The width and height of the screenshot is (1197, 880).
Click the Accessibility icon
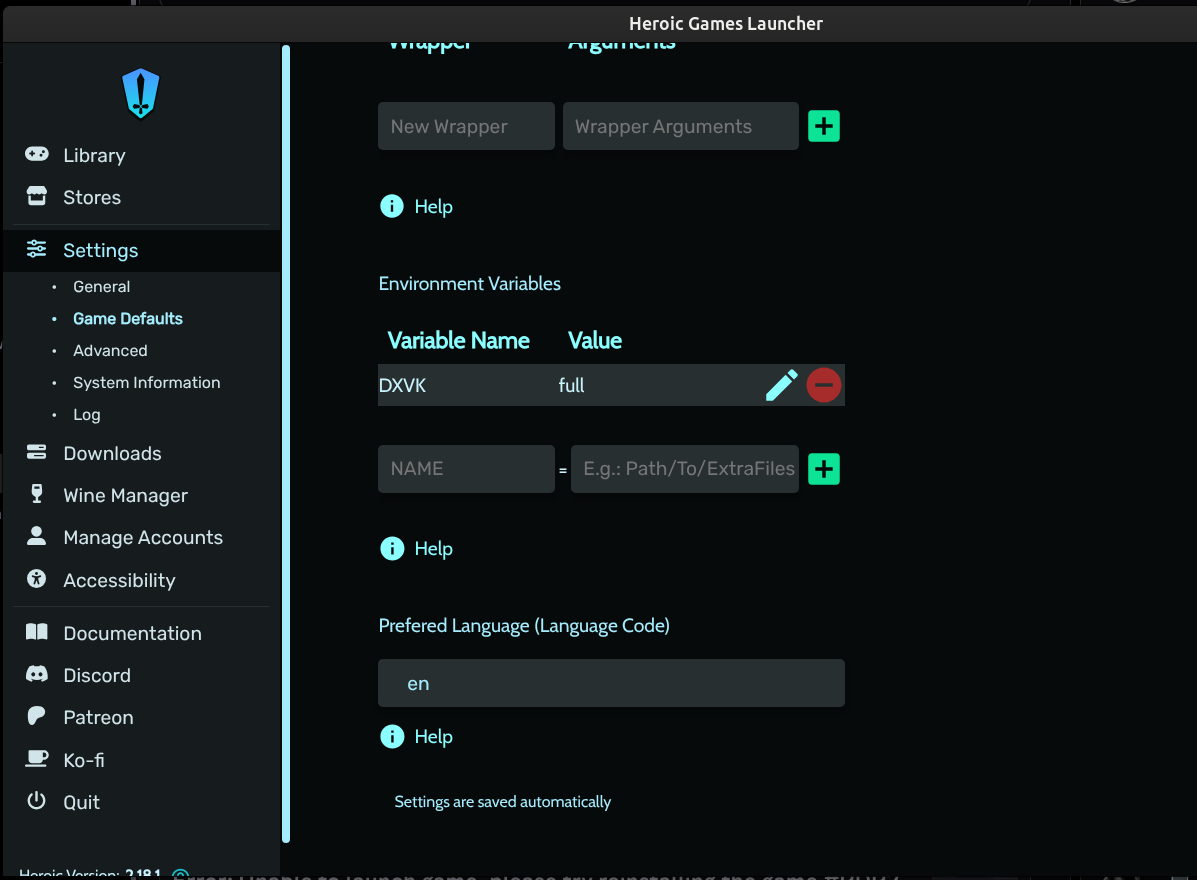pyautogui.click(x=37, y=579)
